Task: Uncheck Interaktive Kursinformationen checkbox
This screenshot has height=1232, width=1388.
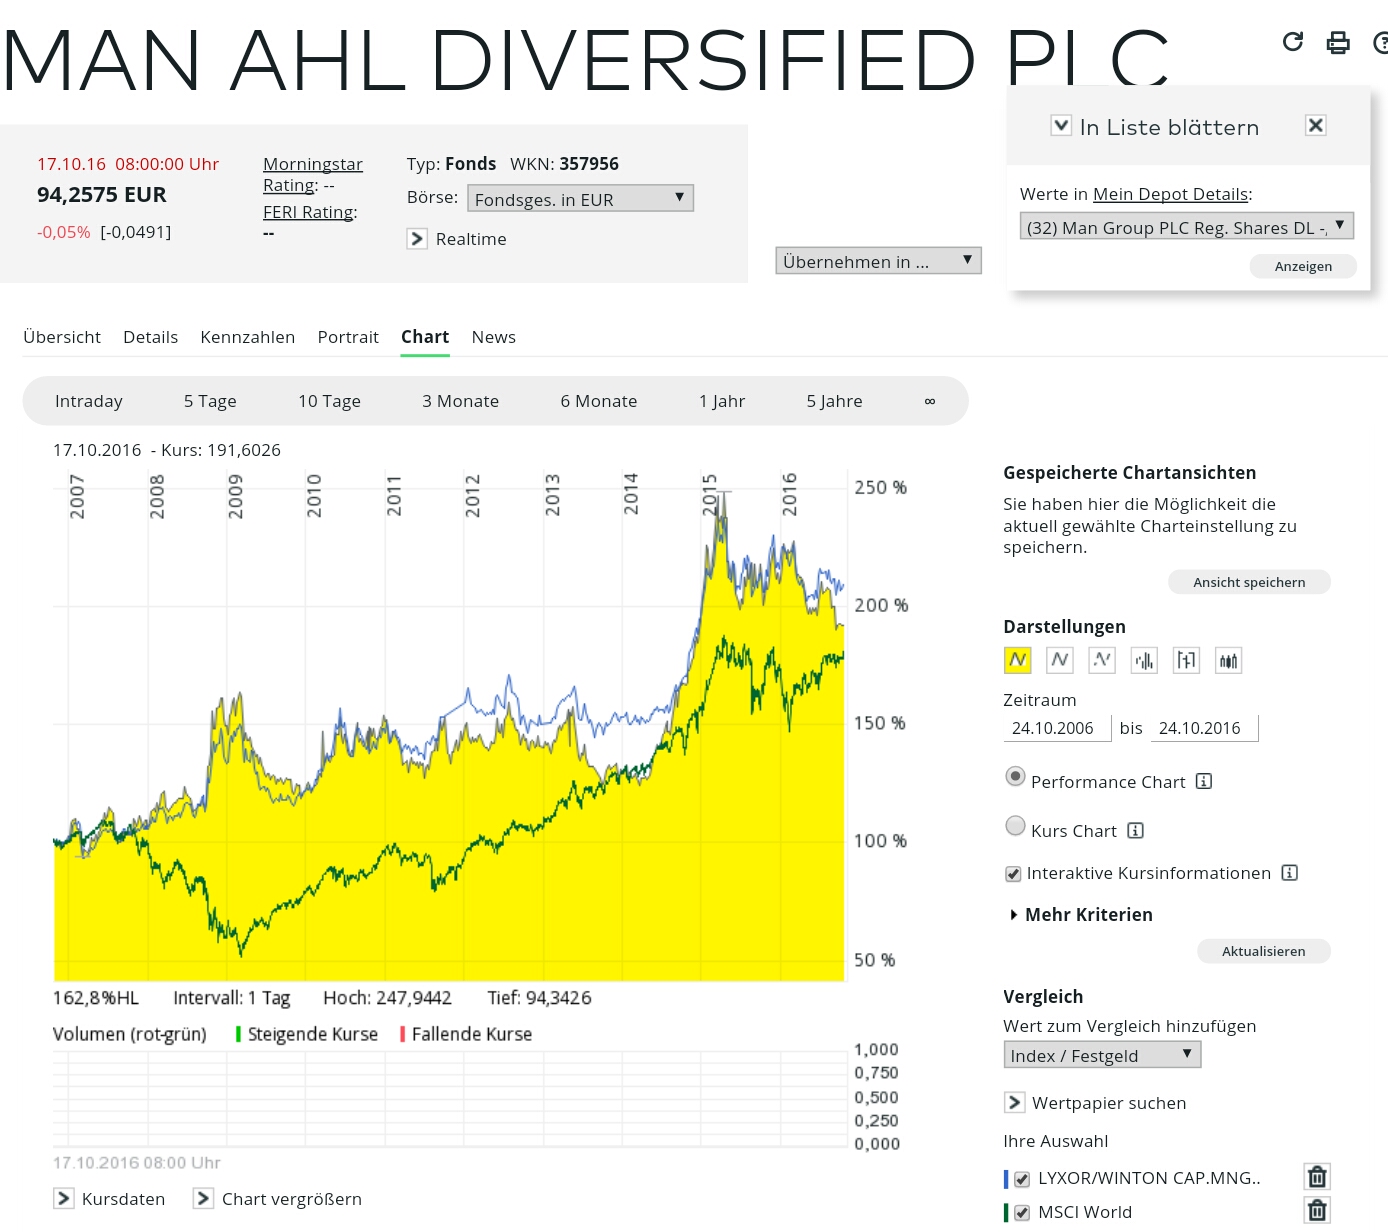Action: (1013, 874)
